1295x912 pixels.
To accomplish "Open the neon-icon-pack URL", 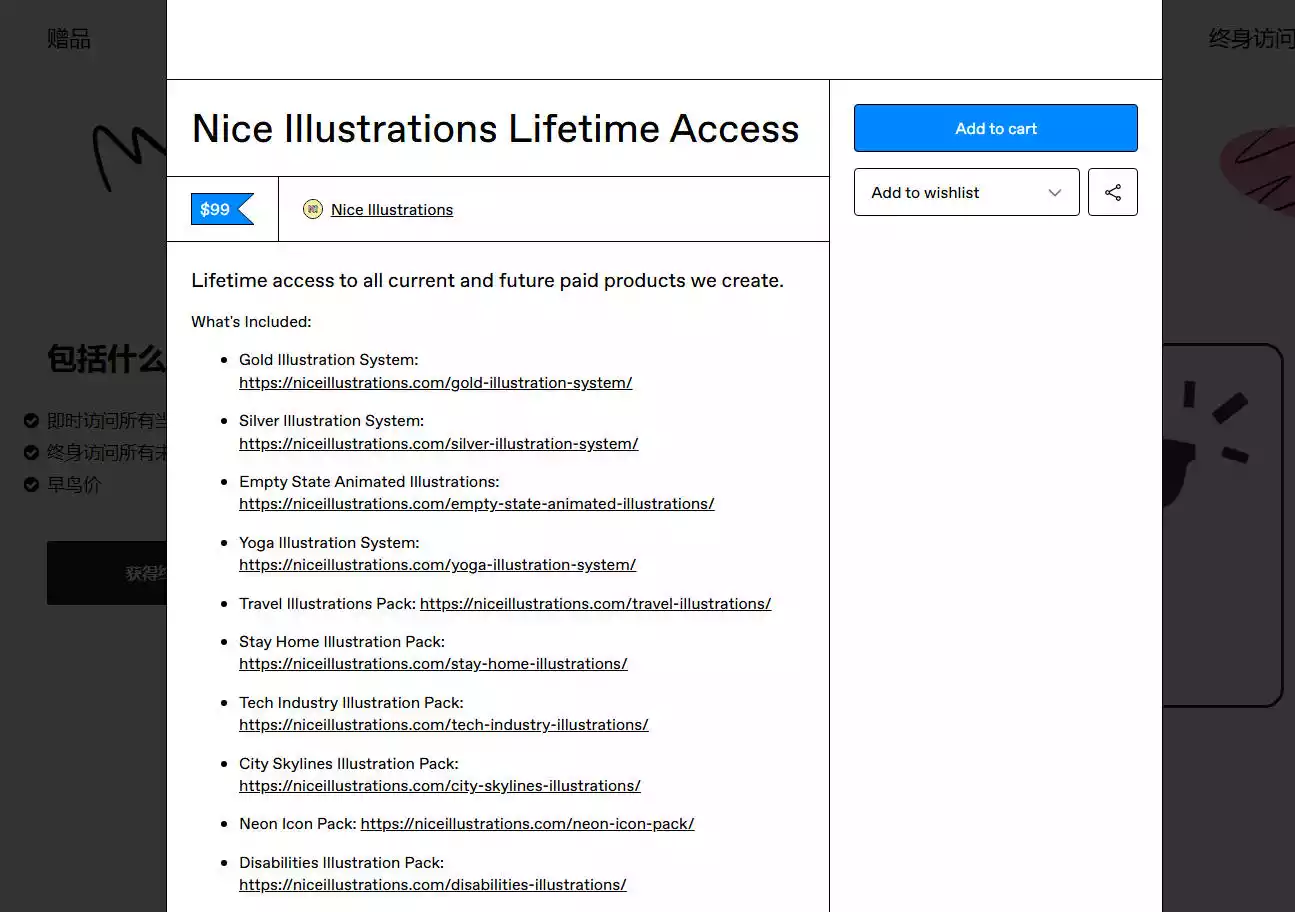I will [x=528, y=824].
